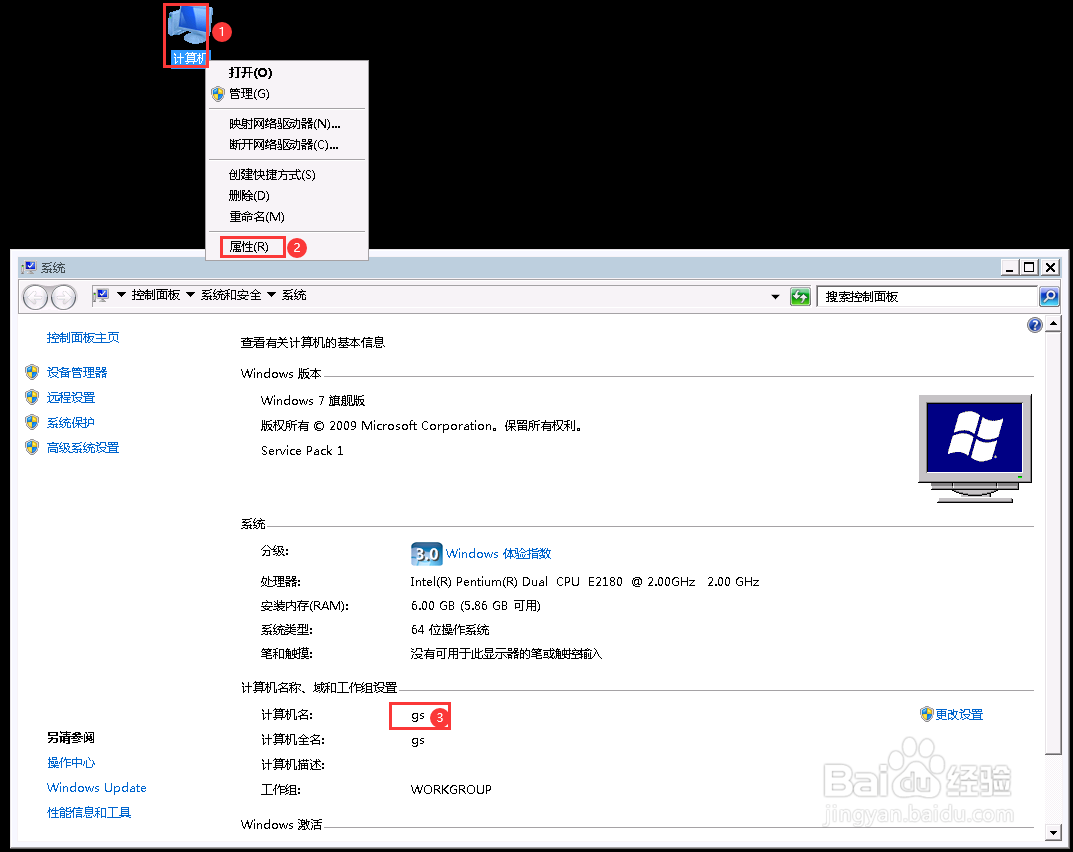Open help via the question mark icon
Screen dimensions: 1073x852
[x=1034, y=324]
